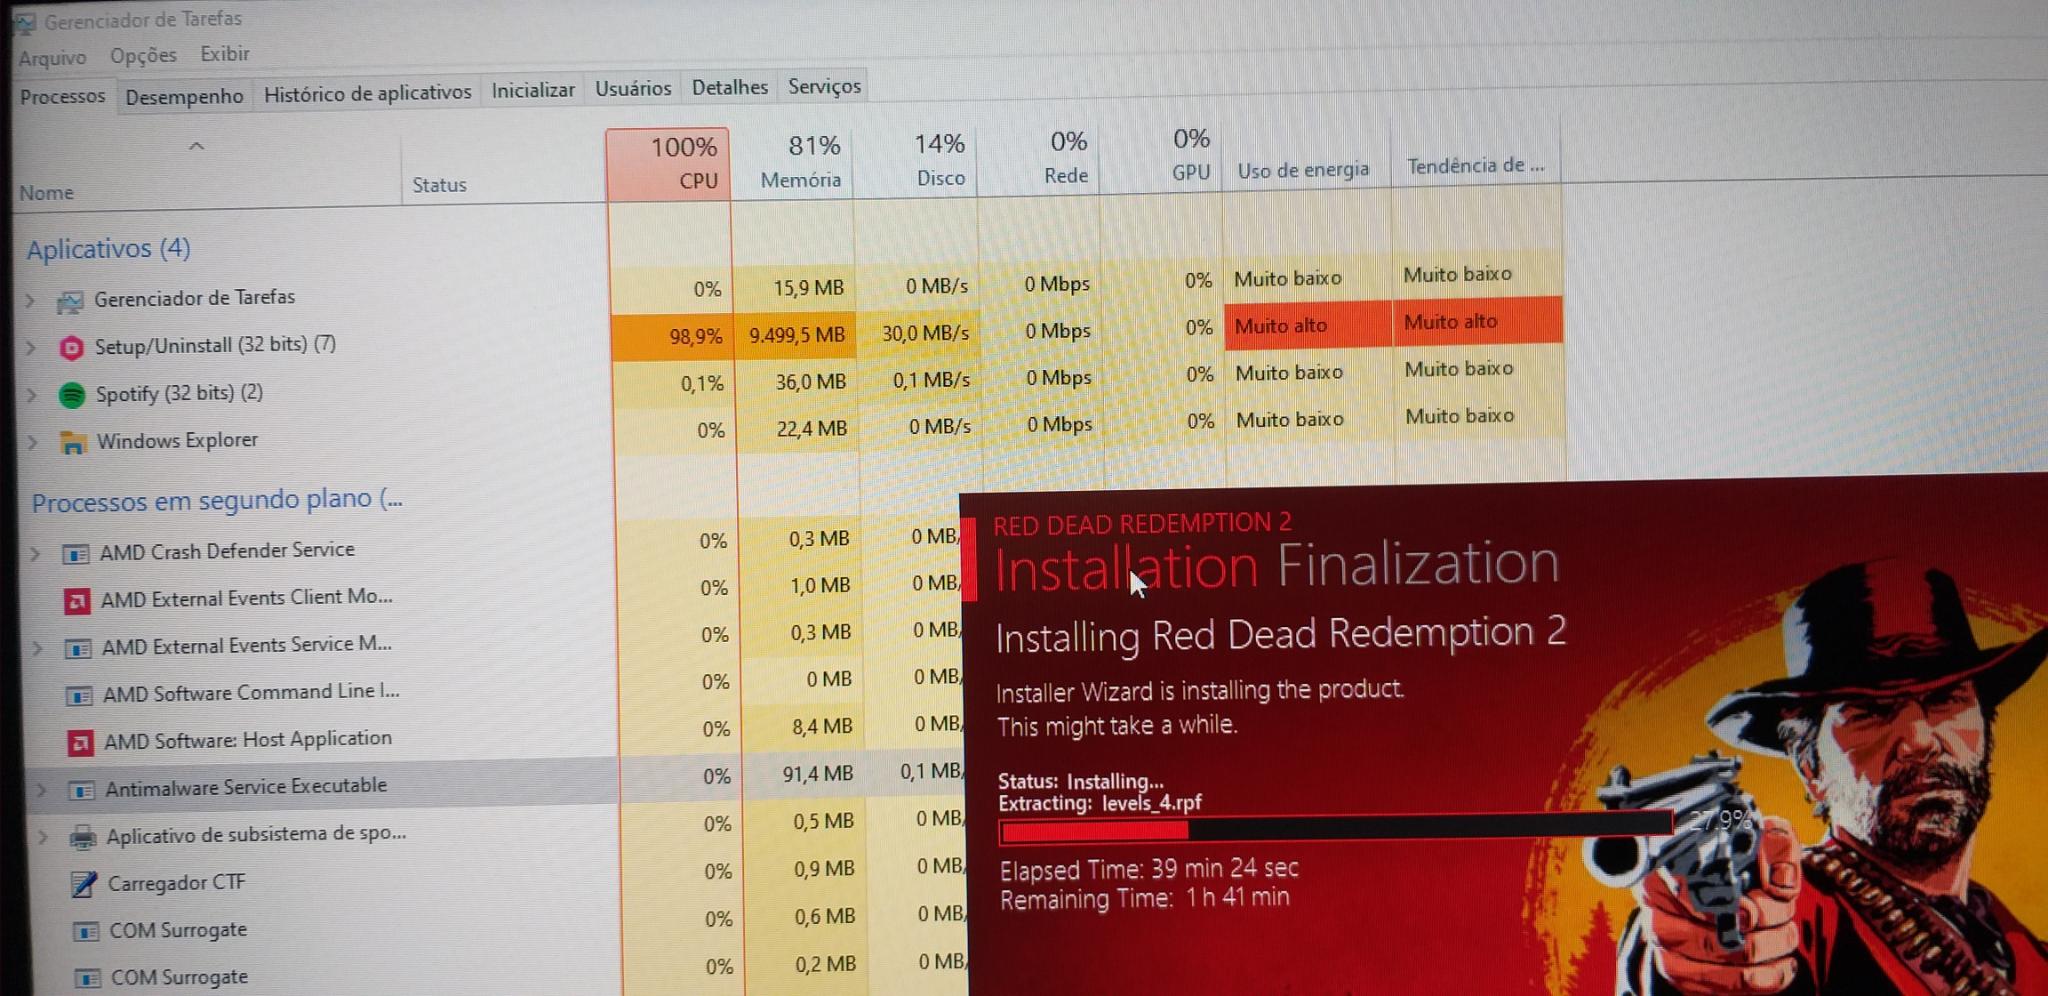
Task: Open the Exibir menu
Action: [224, 54]
